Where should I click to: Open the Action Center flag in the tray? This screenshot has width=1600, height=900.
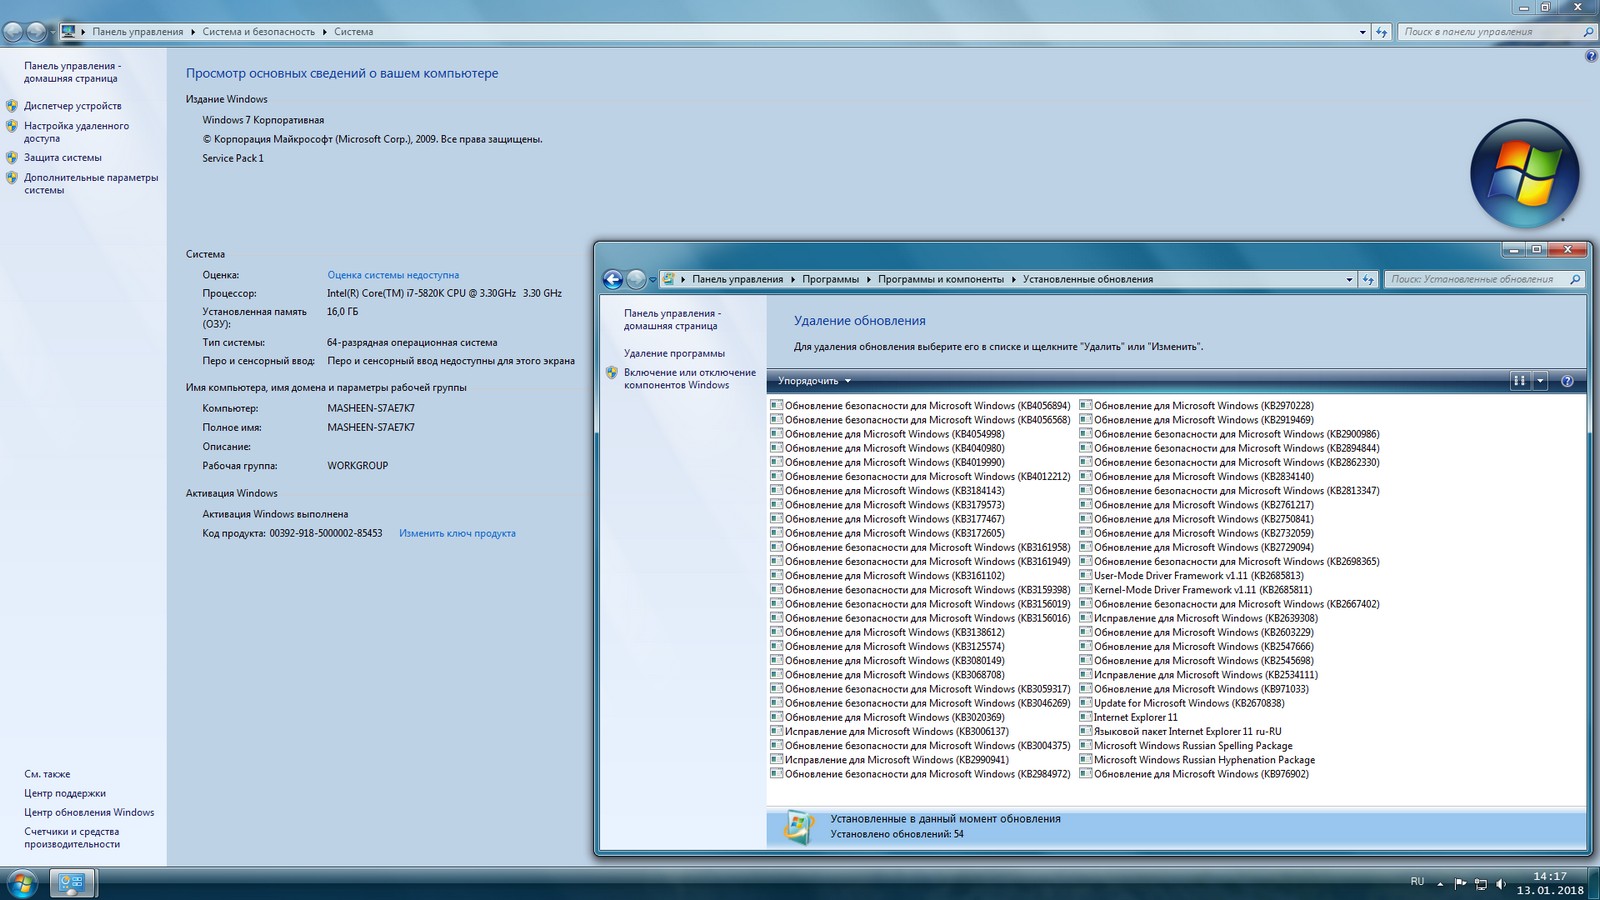1460,884
